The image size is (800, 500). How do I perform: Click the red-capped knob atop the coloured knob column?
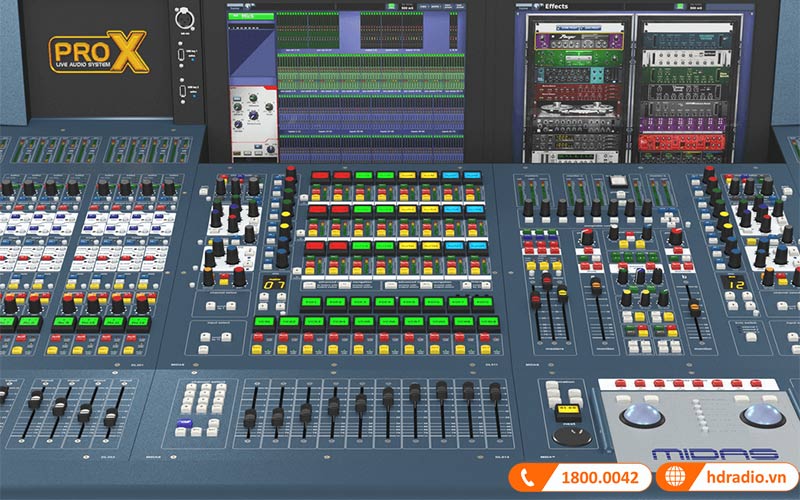tap(291, 173)
